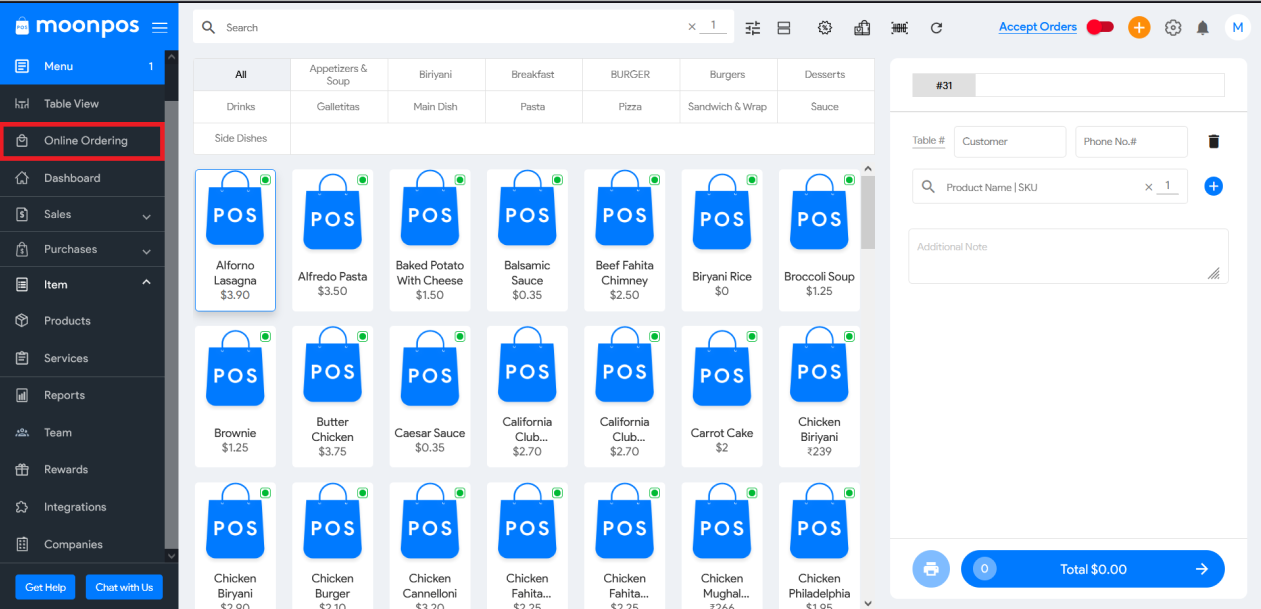1261x609 pixels.
Task: Open the discount percent badge icon
Action: coord(825,28)
